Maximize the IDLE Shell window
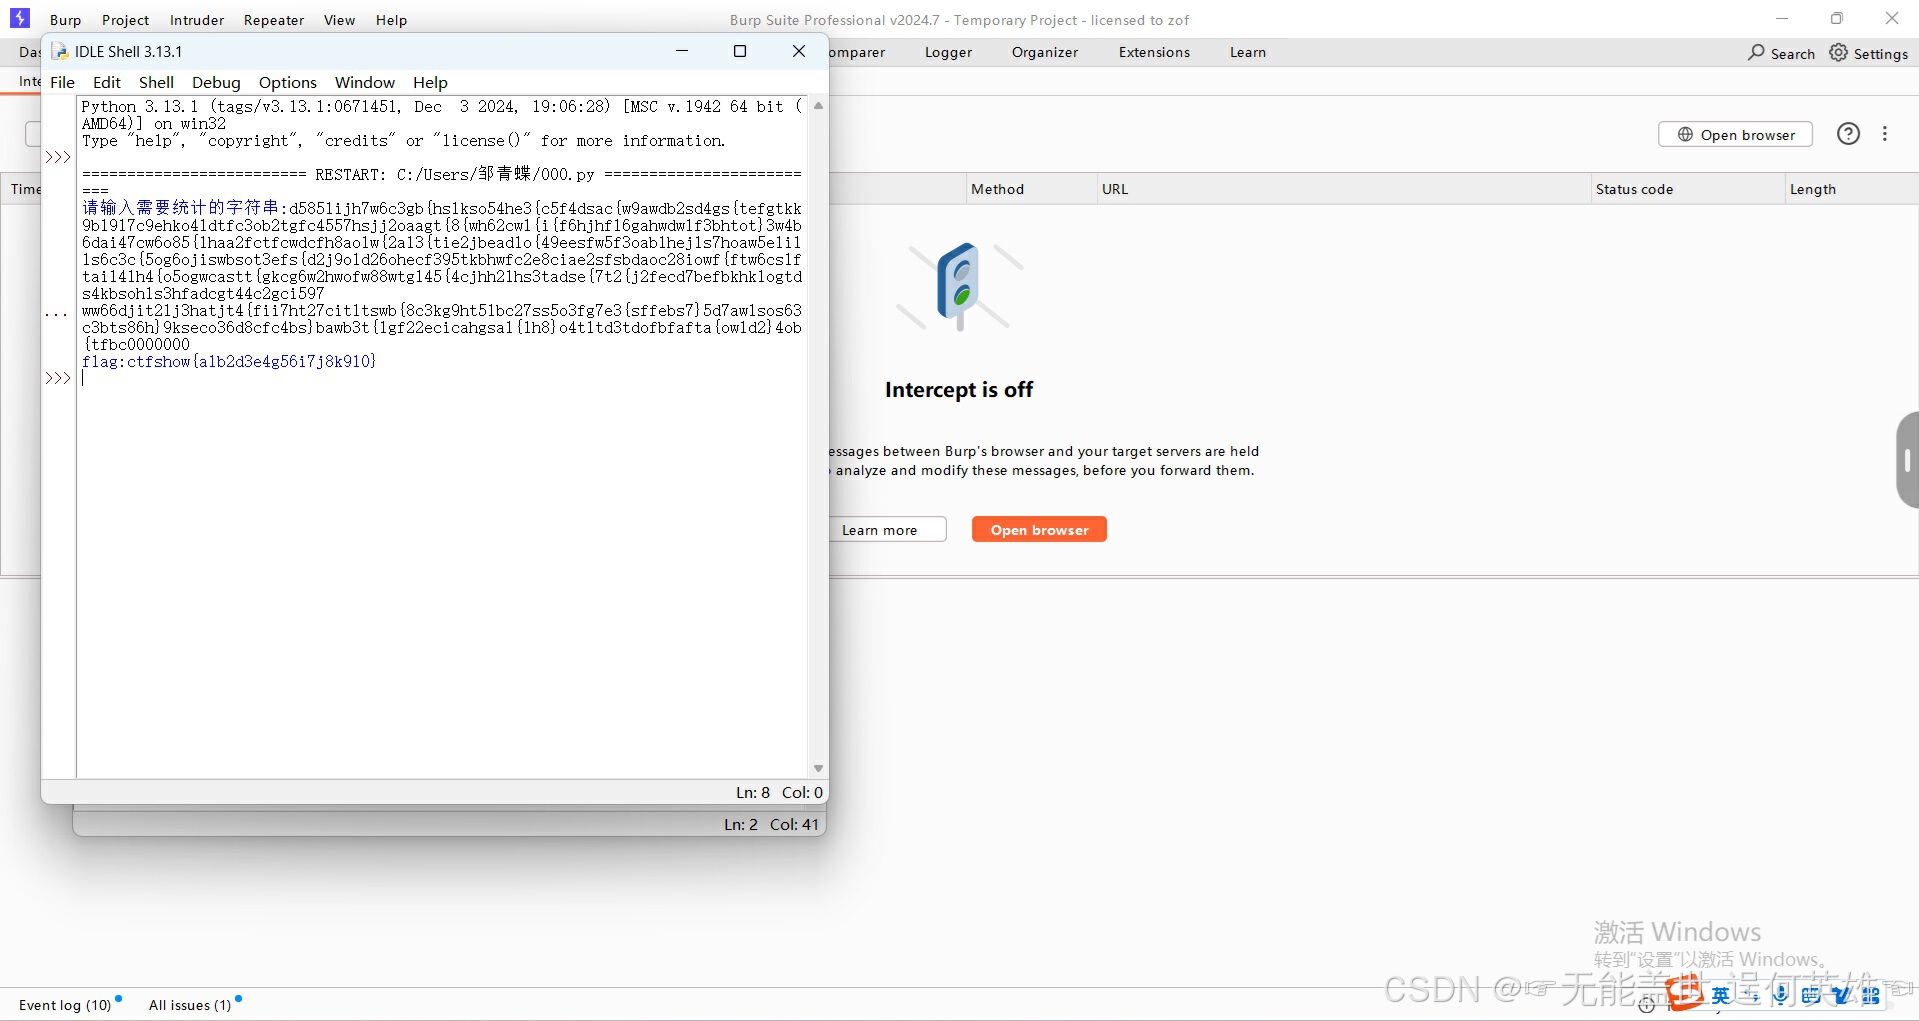Viewport: 1919px width, 1021px height. [740, 51]
